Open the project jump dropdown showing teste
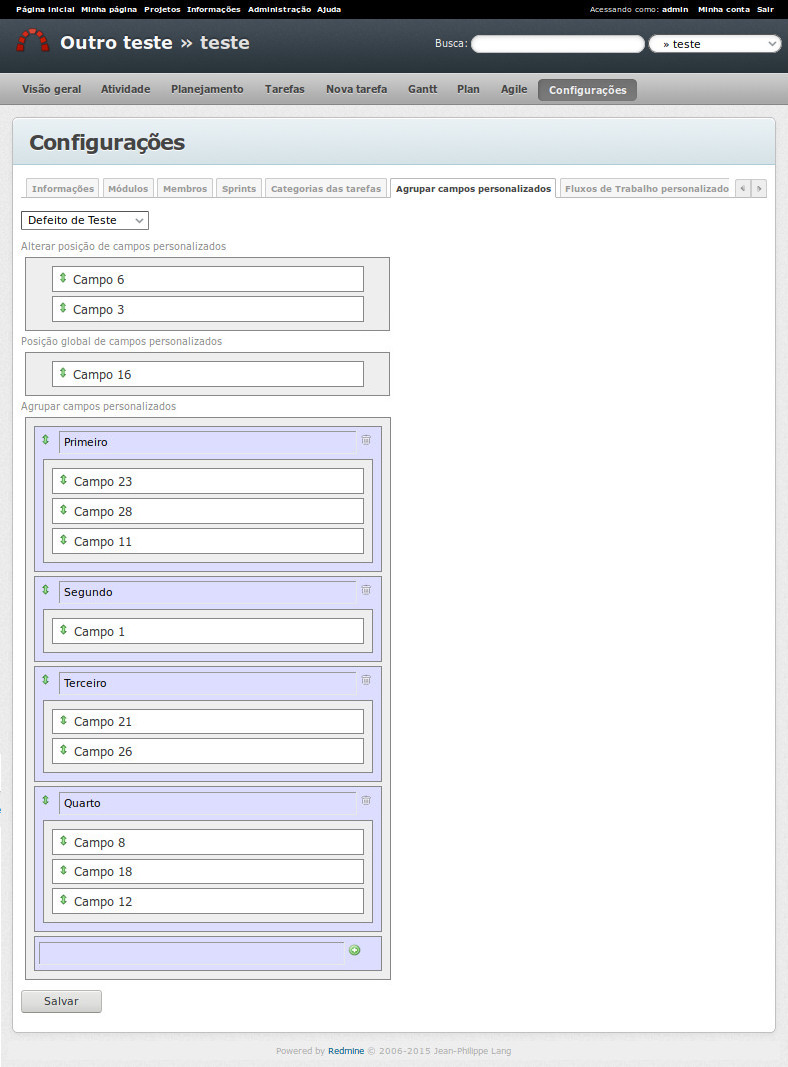This screenshot has width=788, height=1067. point(714,44)
